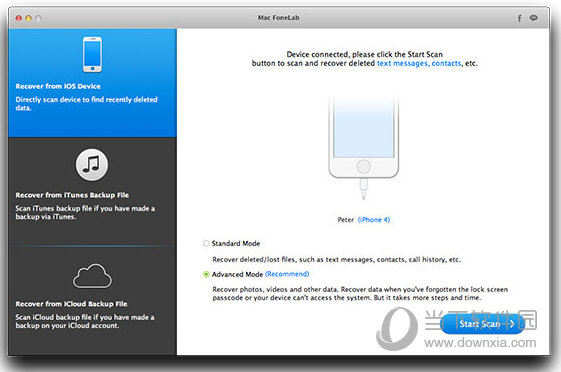Click the iTunes music note icon
561x372 pixels.
(x=92, y=165)
